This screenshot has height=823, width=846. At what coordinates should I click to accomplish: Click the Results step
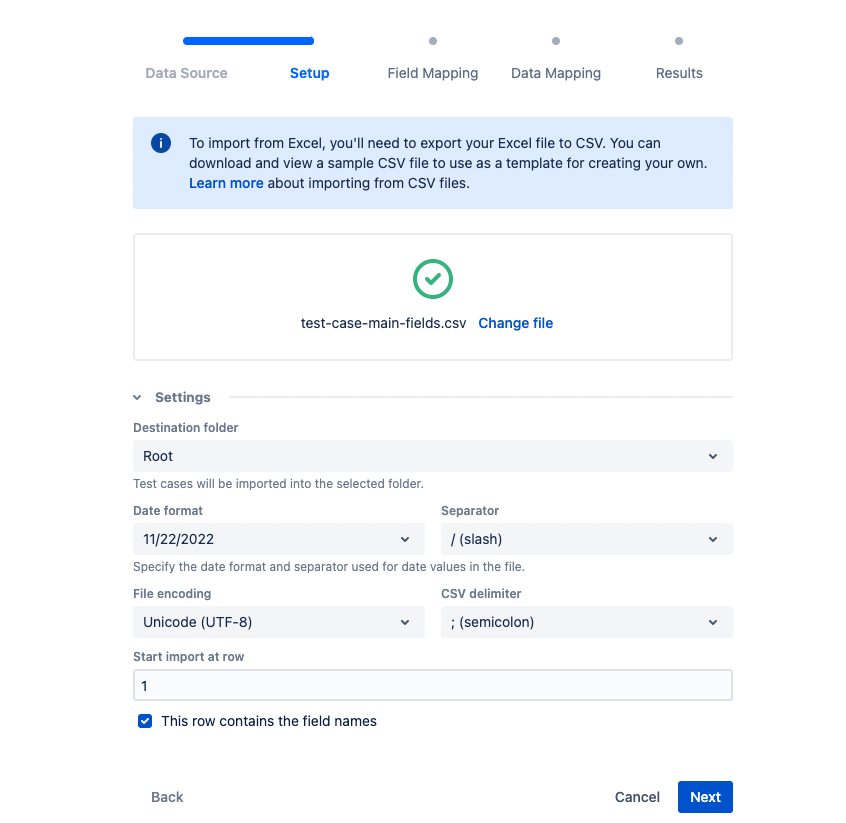(x=679, y=73)
